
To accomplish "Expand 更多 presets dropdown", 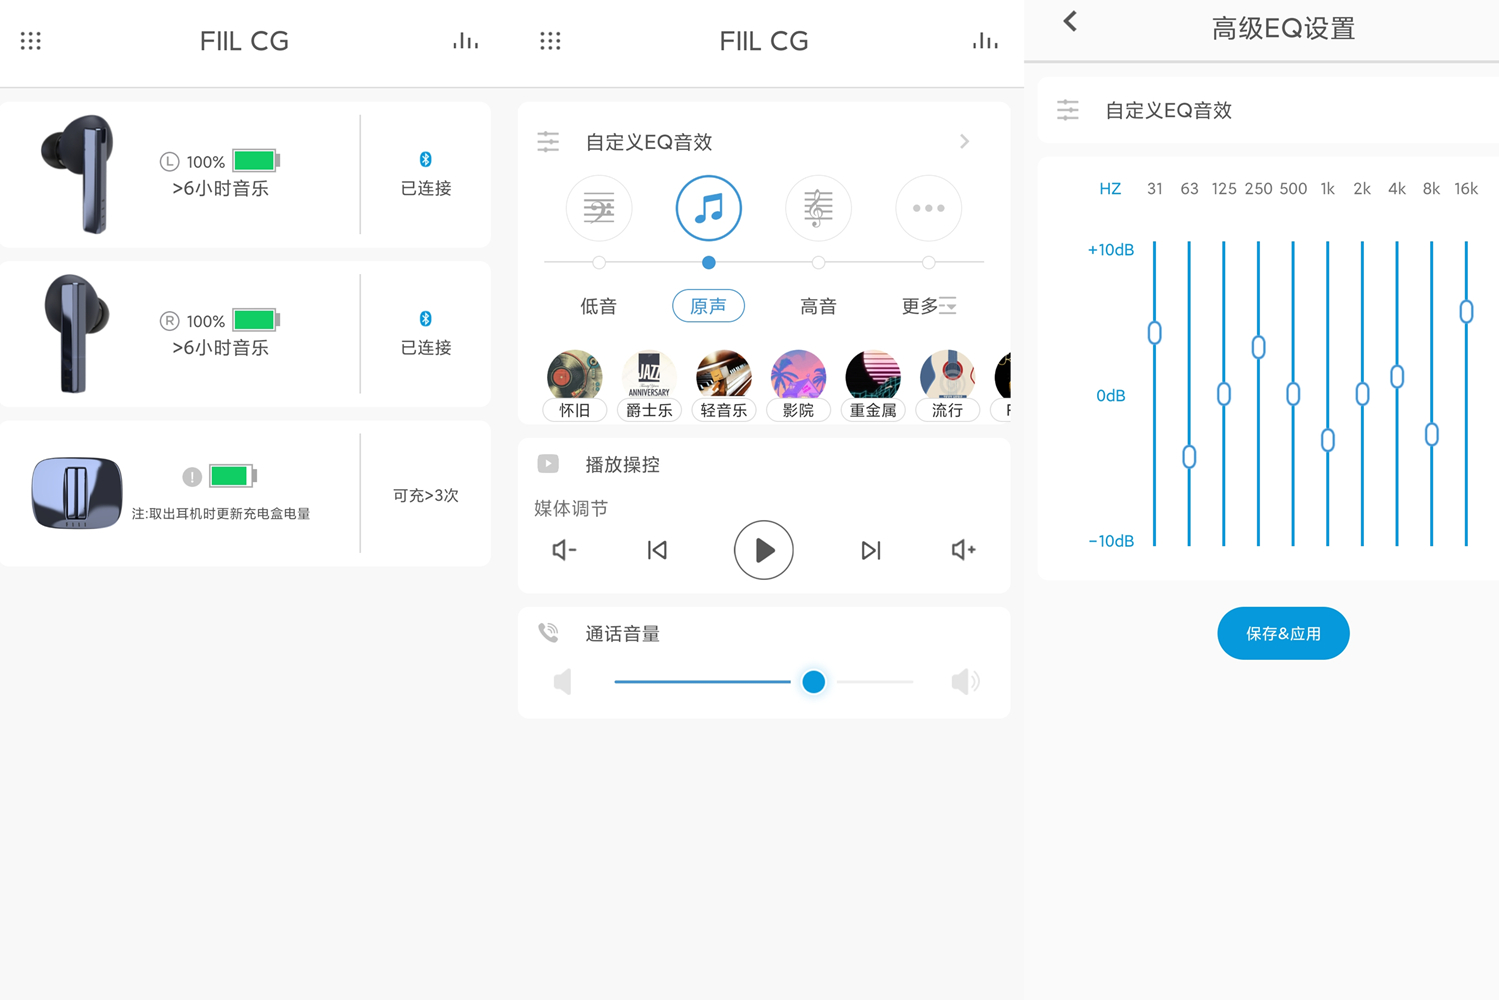I will pyautogui.click(x=929, y=306).
